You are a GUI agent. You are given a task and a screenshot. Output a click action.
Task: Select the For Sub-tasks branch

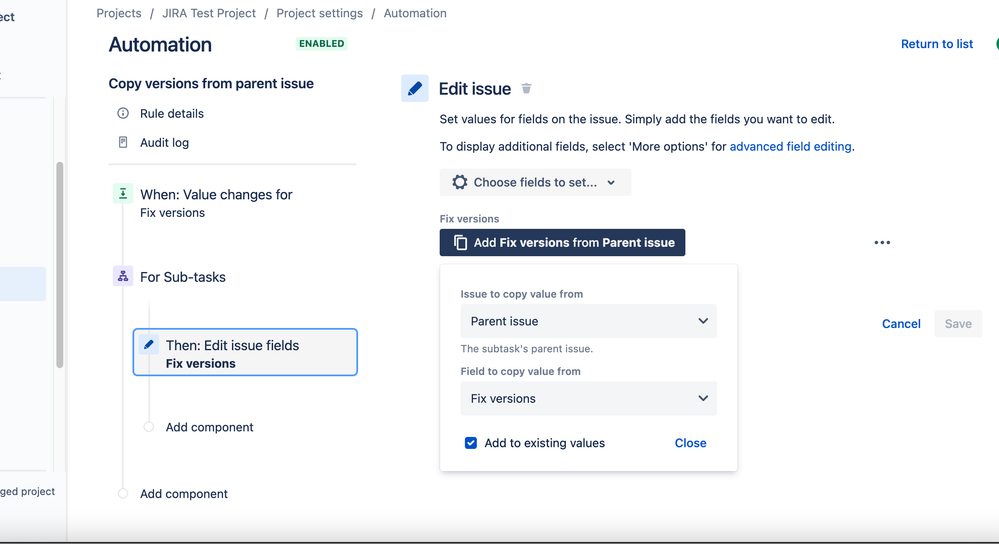183,277
